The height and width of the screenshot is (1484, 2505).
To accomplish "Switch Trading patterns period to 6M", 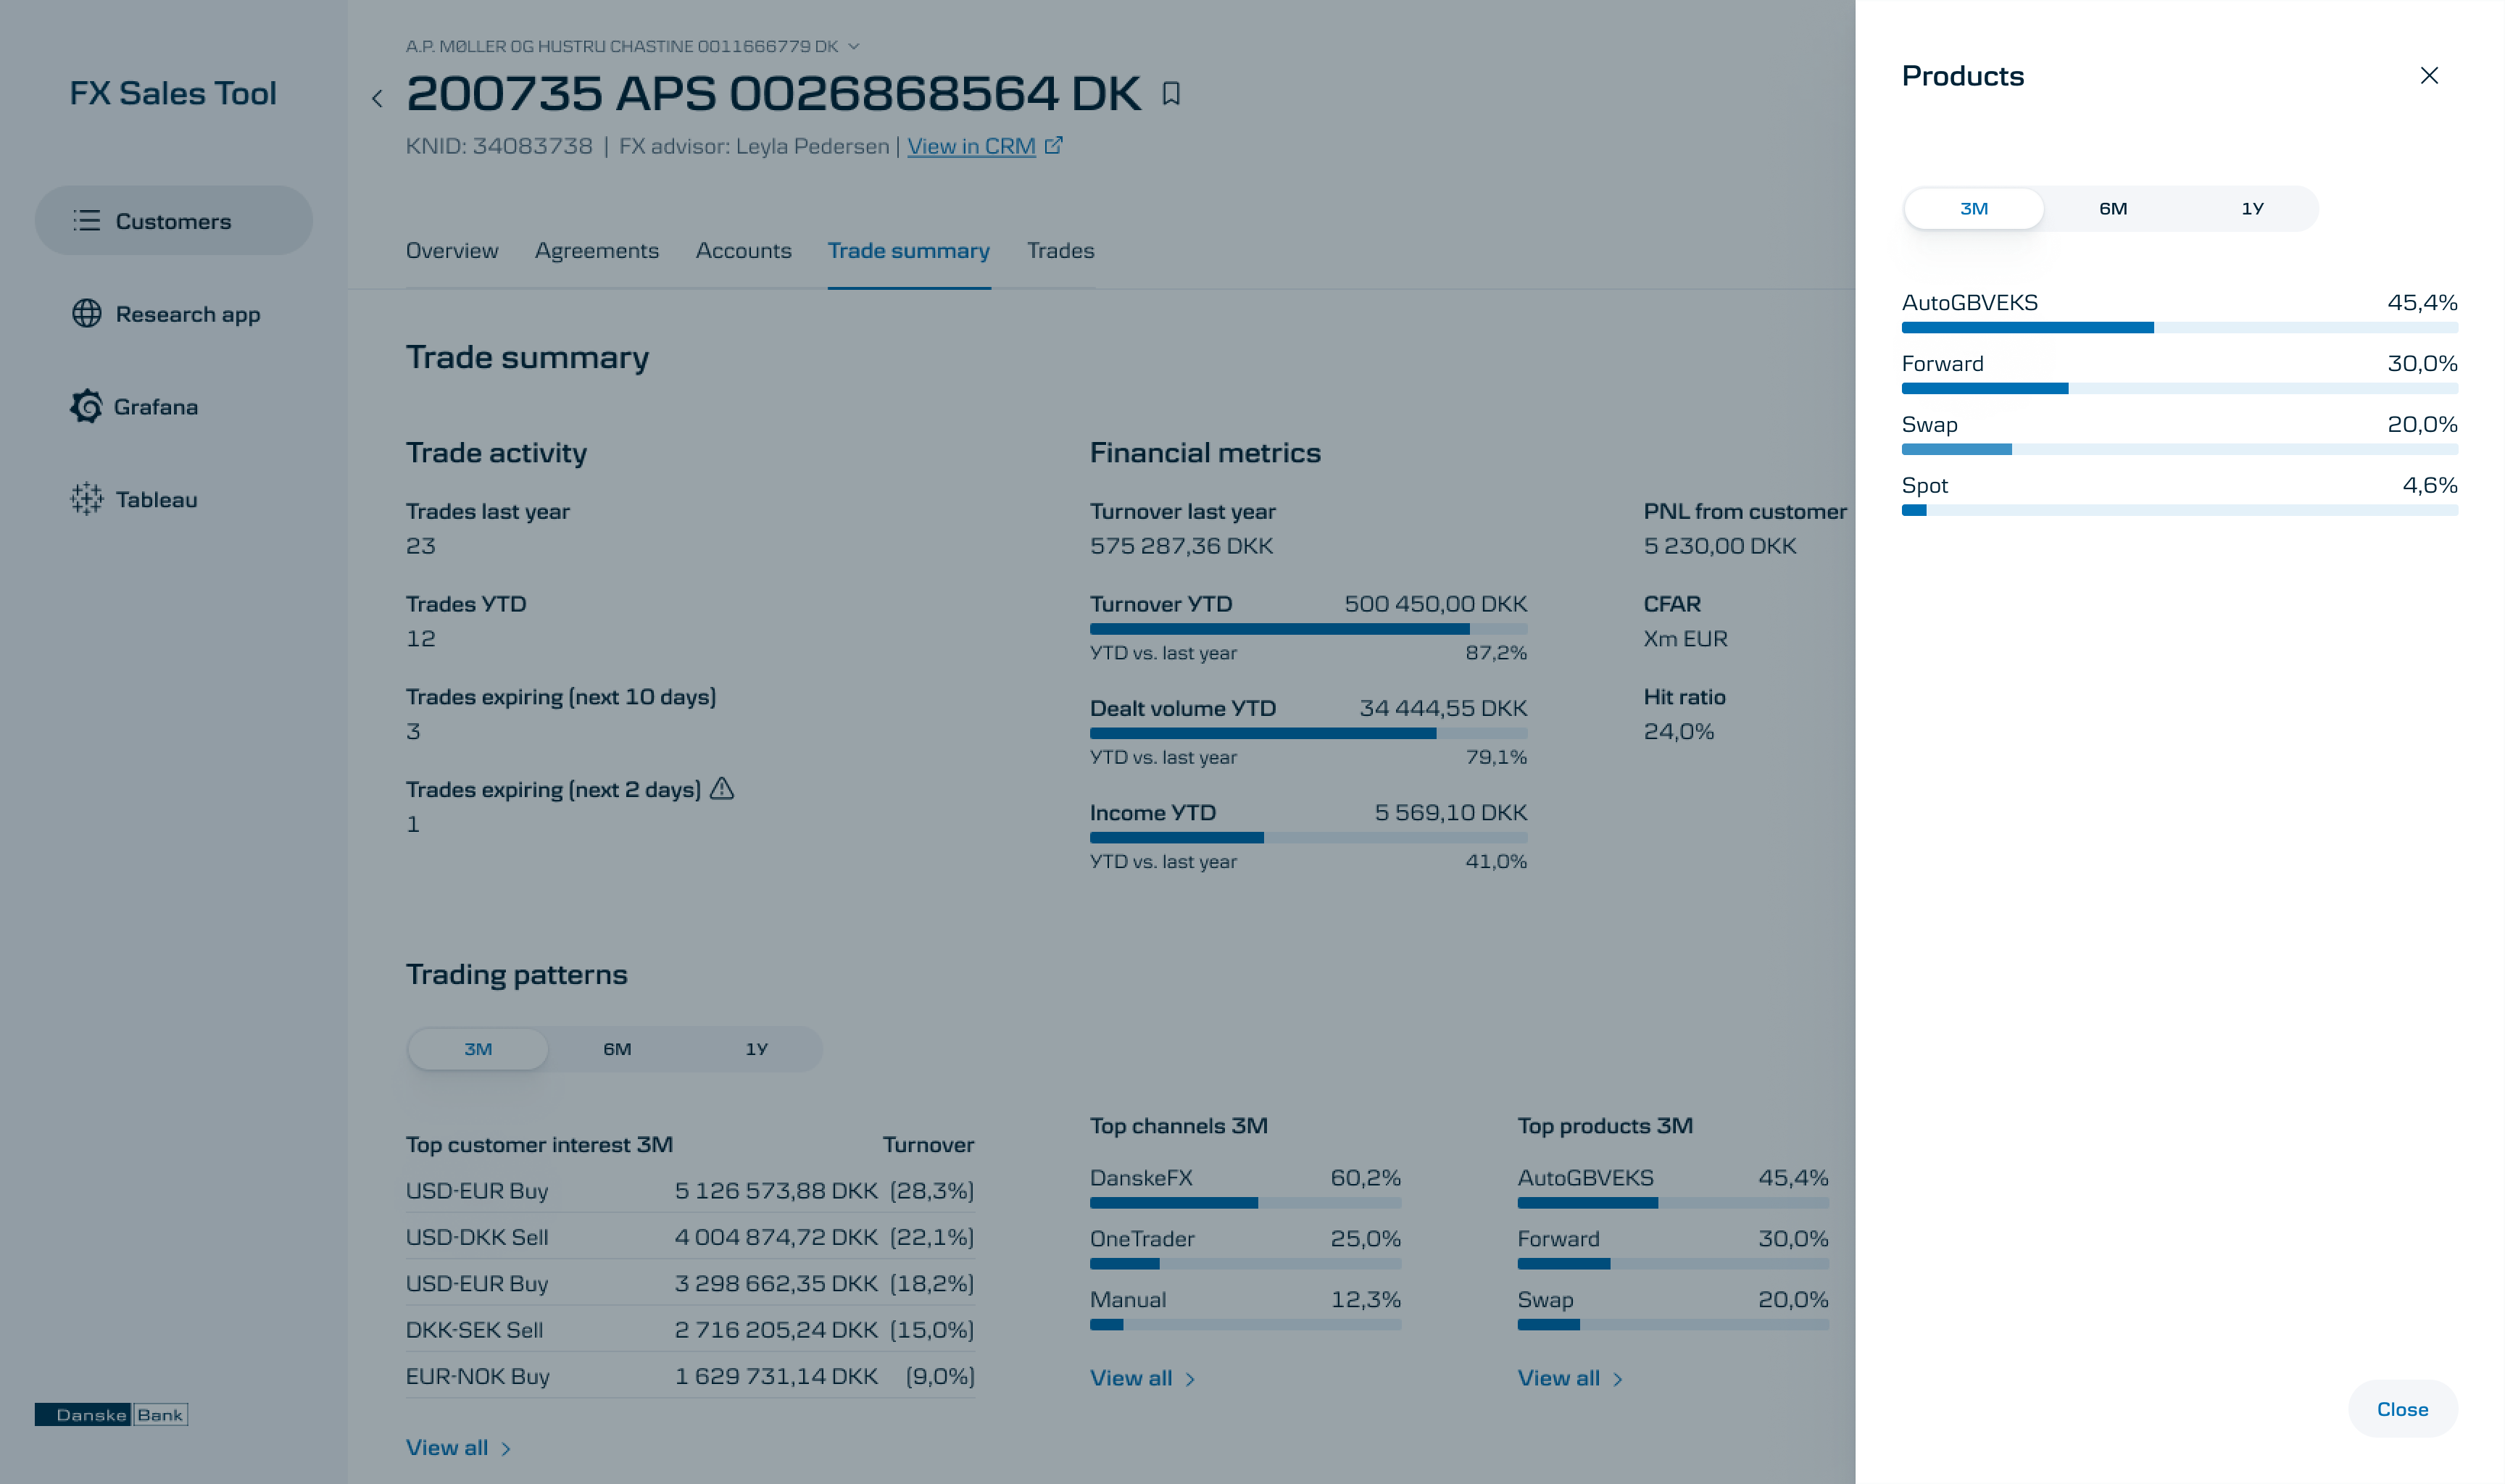I will pyautogui.click(x=617, y=1049).
